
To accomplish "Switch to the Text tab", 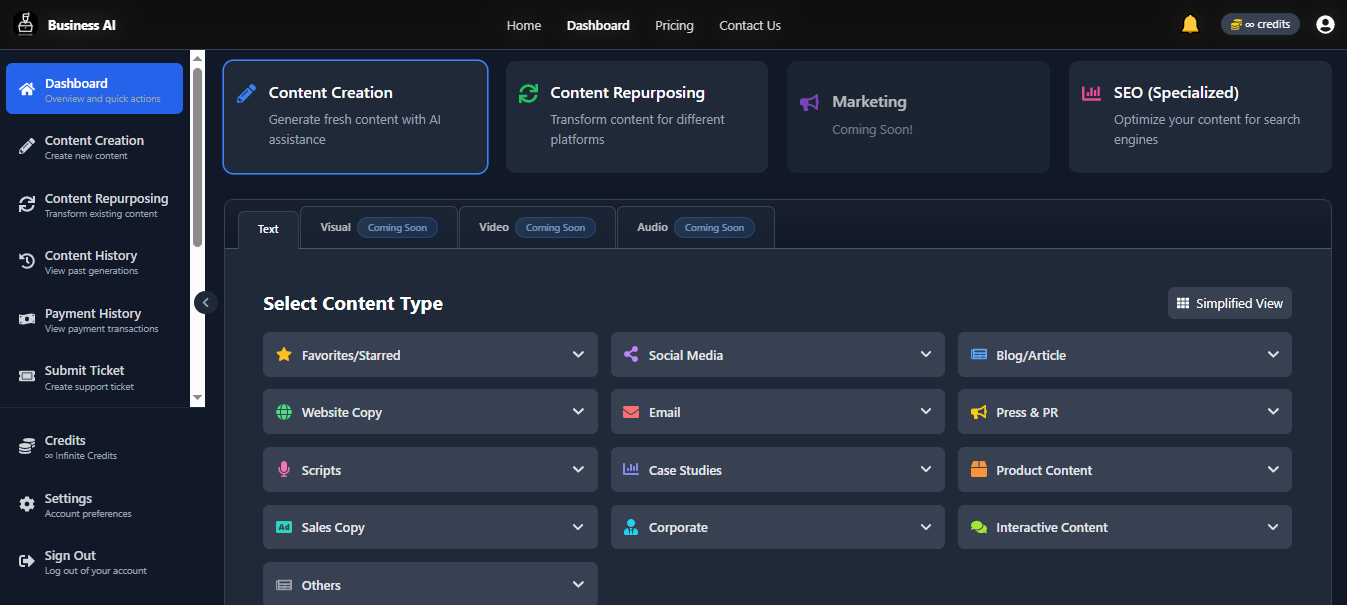I will pos(268,229).
